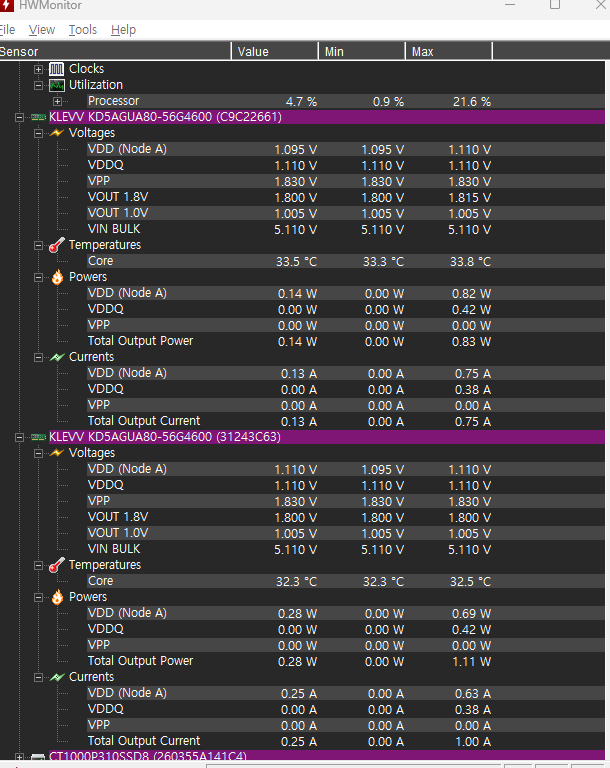Click the thermometer icon under KLEVV C9C22661
Viewport: 610px width, 768px height.
click(57, 245)
